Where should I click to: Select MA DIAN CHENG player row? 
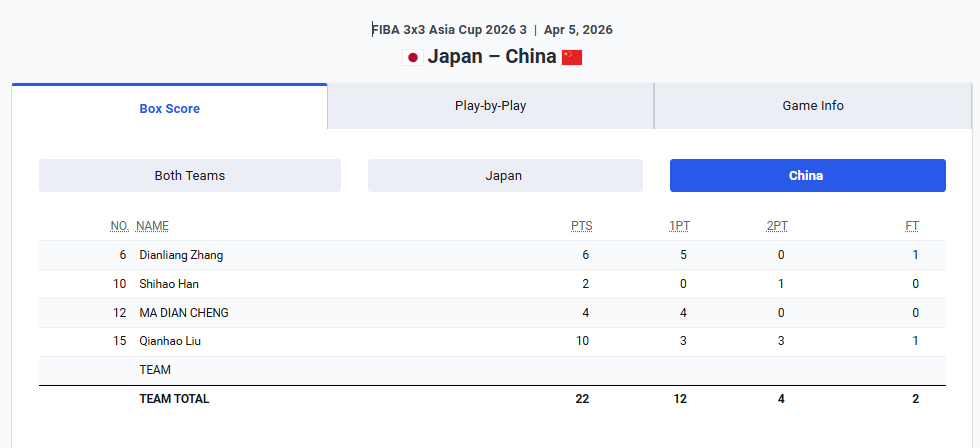tap(184, 313)
